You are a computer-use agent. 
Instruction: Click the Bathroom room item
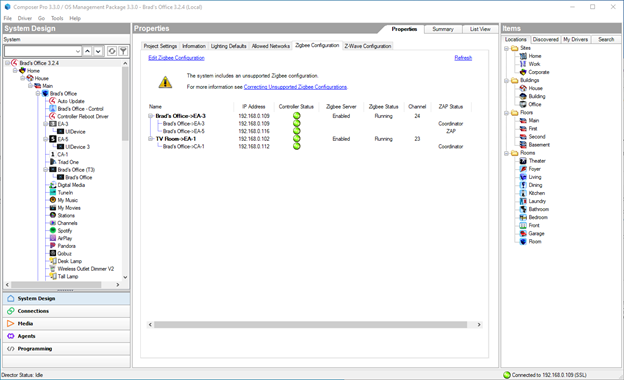pyautogui.click(x=538, y=209)
